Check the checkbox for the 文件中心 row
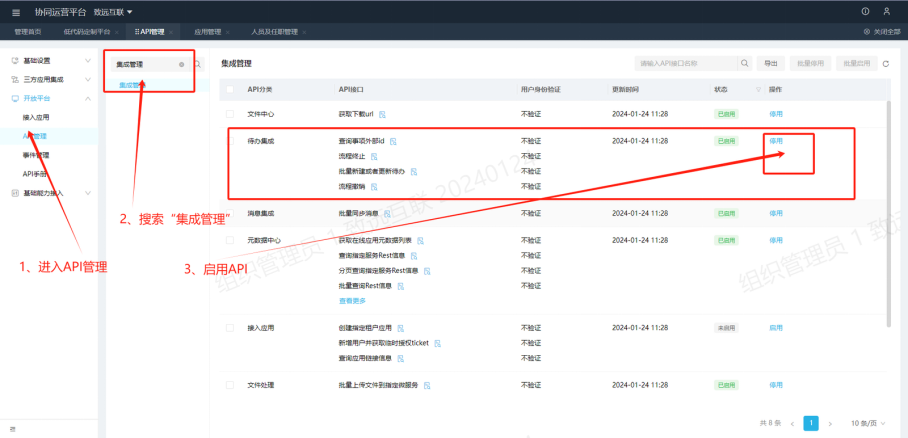The width and height of the screenshot is (908, 438). (229, 114)
